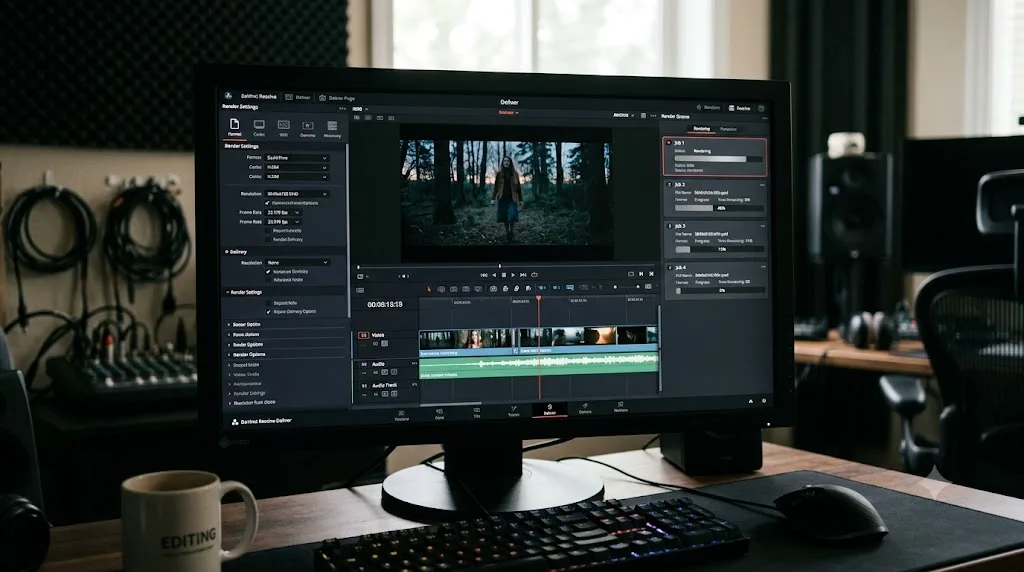Screen dimensions: 1024x572
Task: Select the Job 1 rendering card
Action: [715, 157]
